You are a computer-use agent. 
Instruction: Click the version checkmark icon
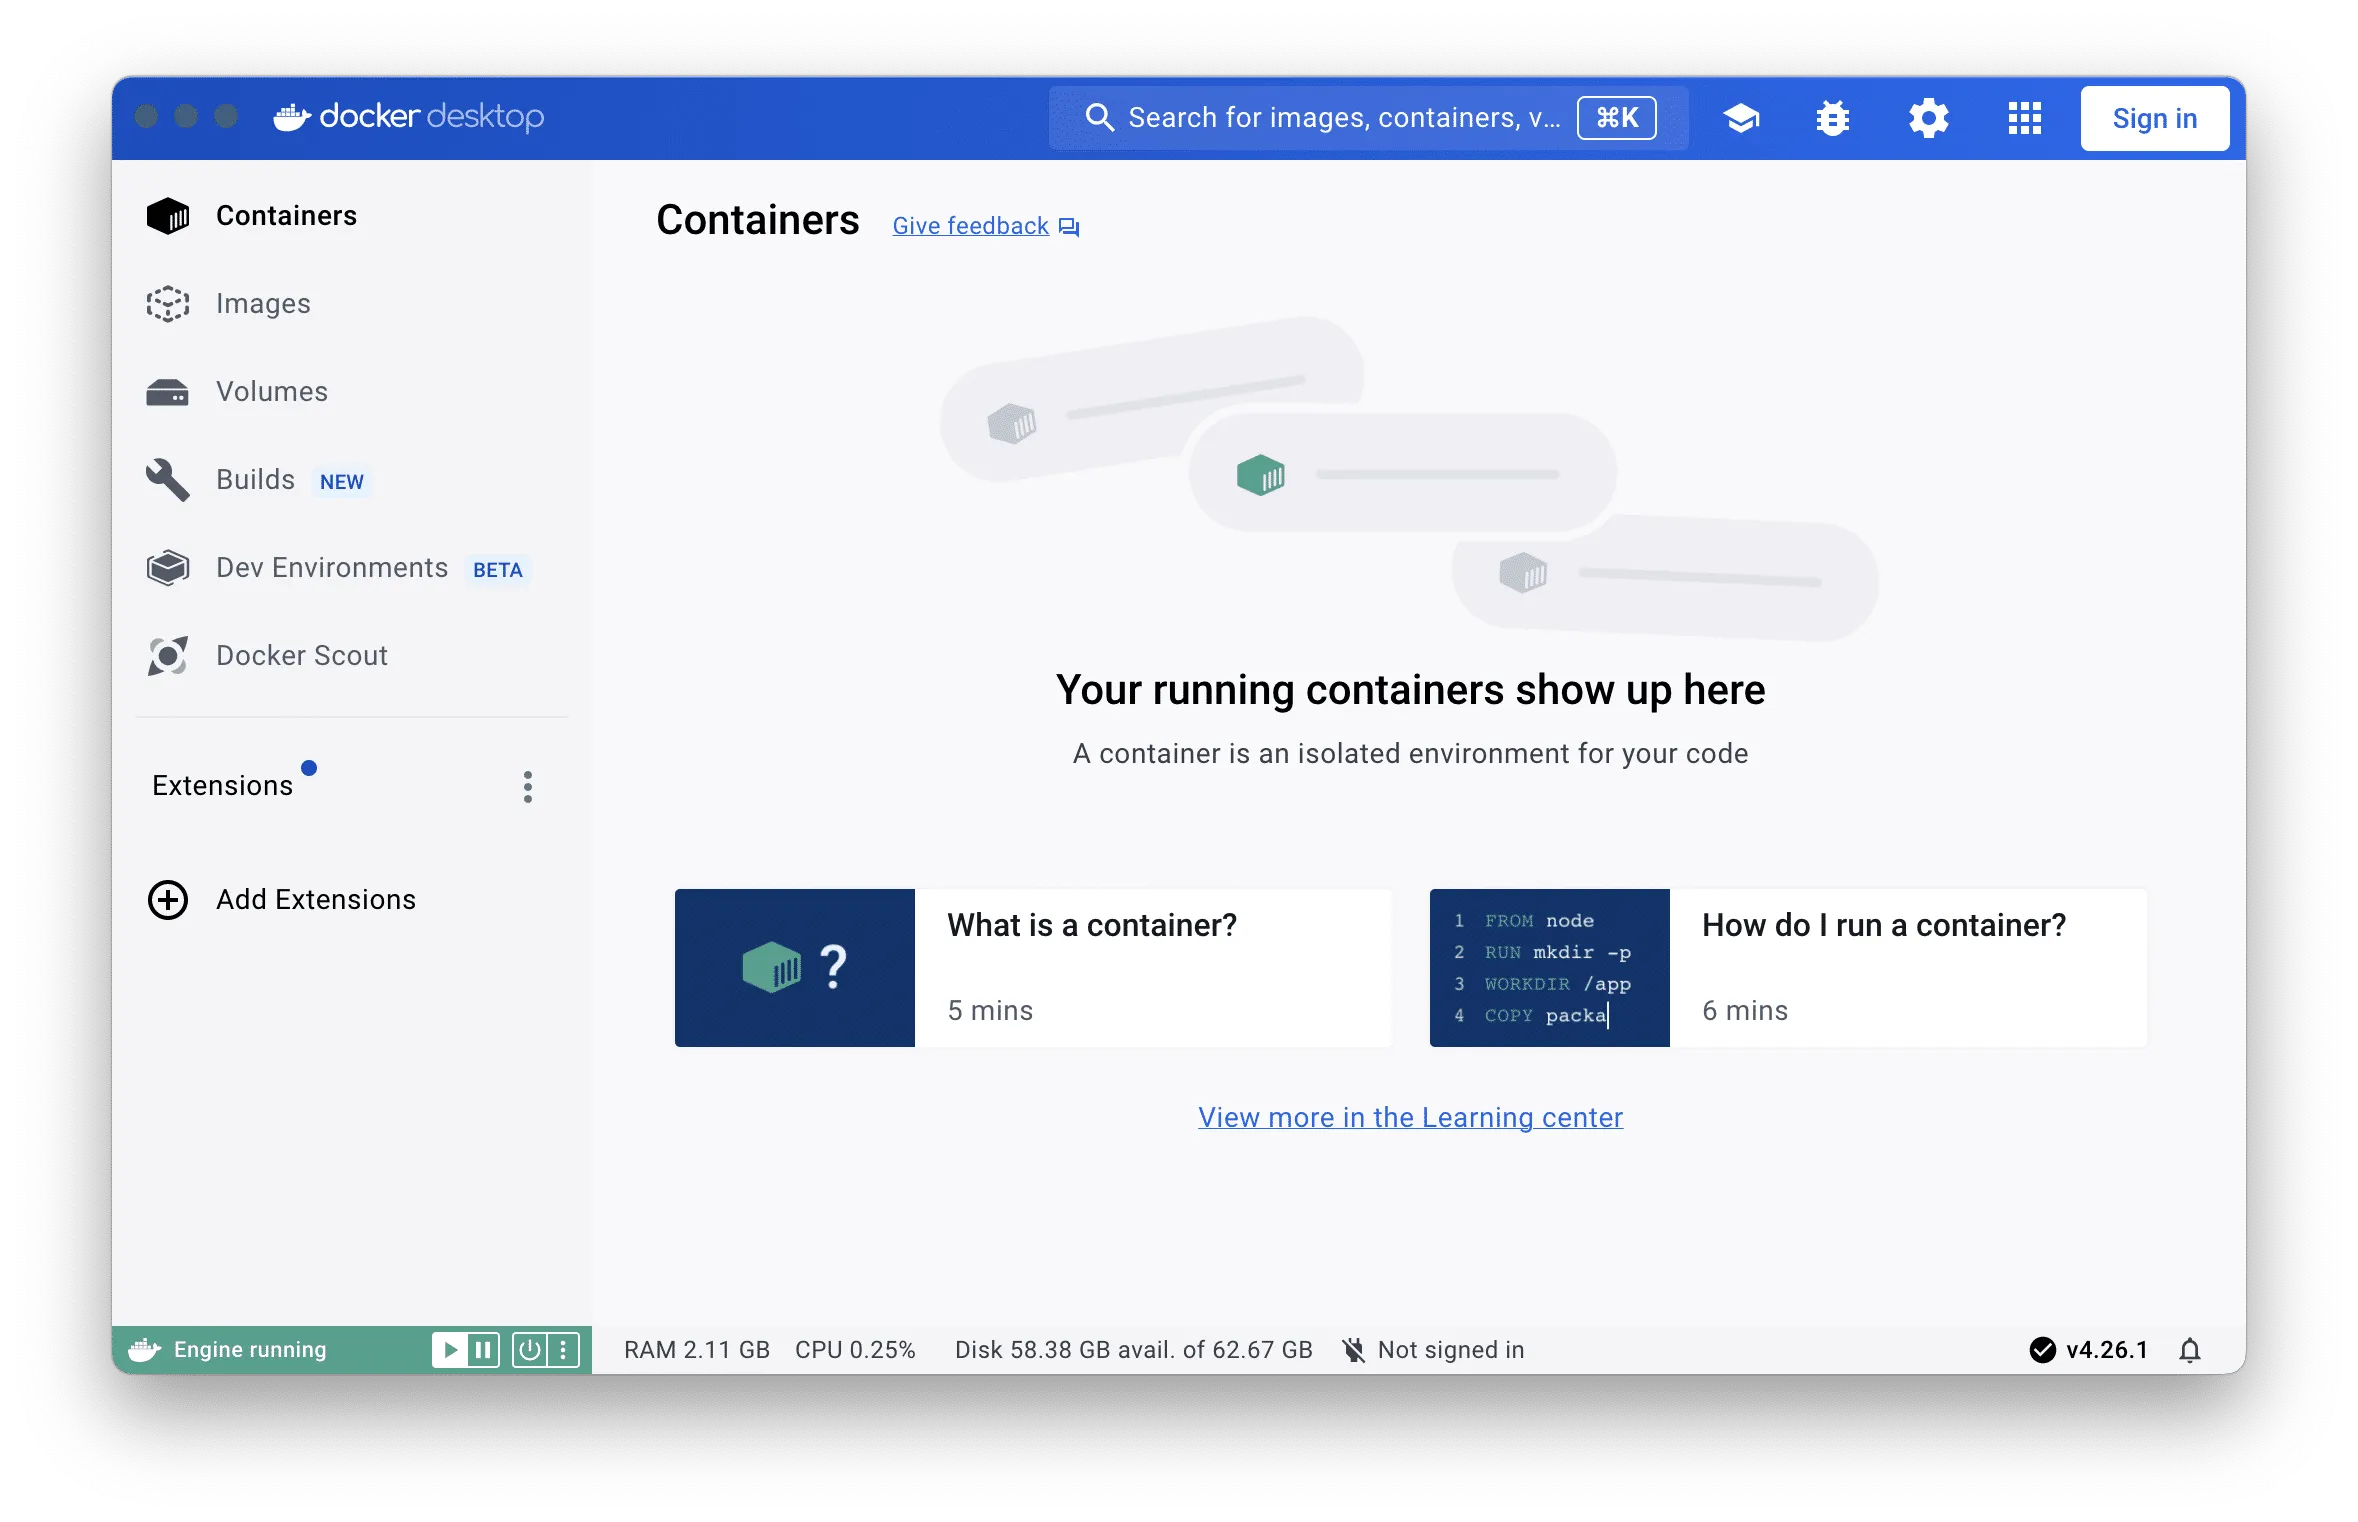pyautogui.click(x=2042, y=1350)
